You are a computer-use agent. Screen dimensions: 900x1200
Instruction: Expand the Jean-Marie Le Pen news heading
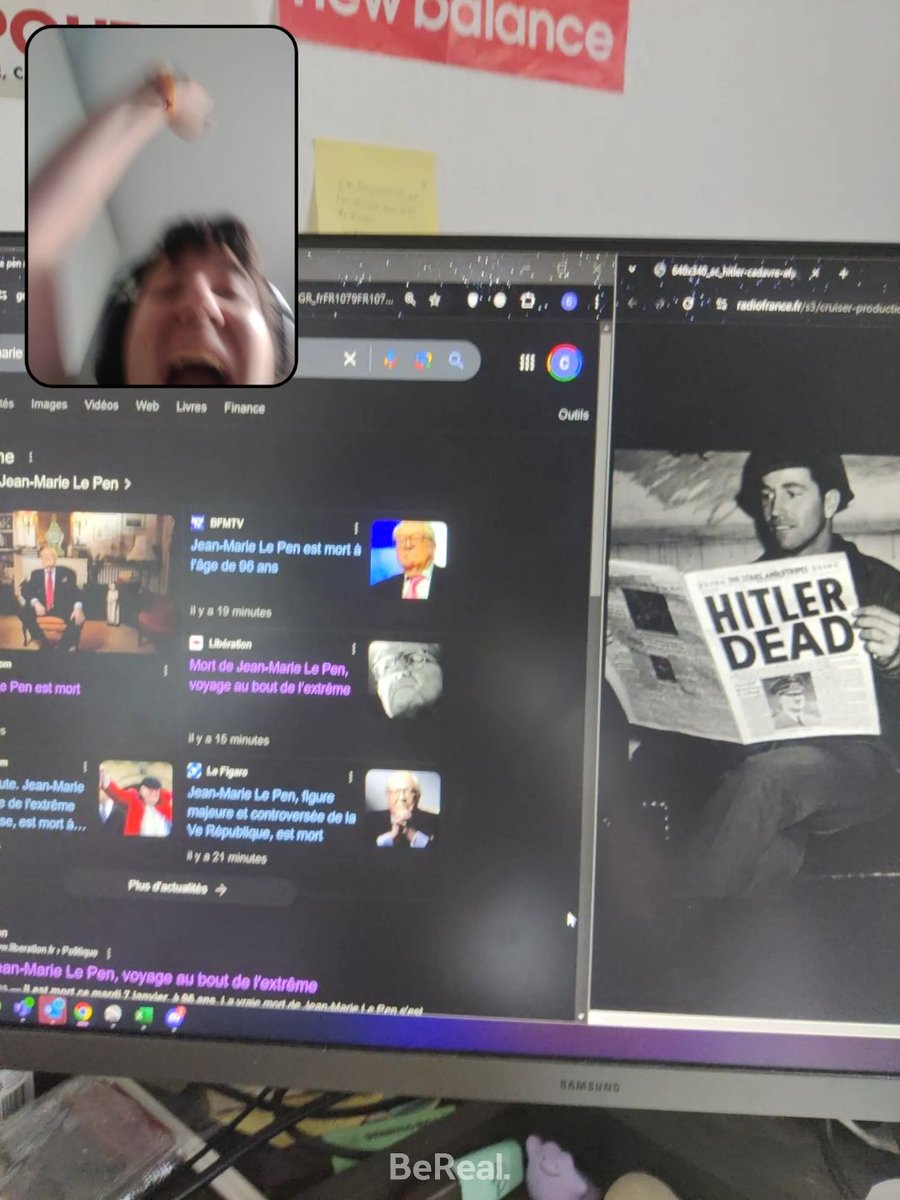(65, 483)
